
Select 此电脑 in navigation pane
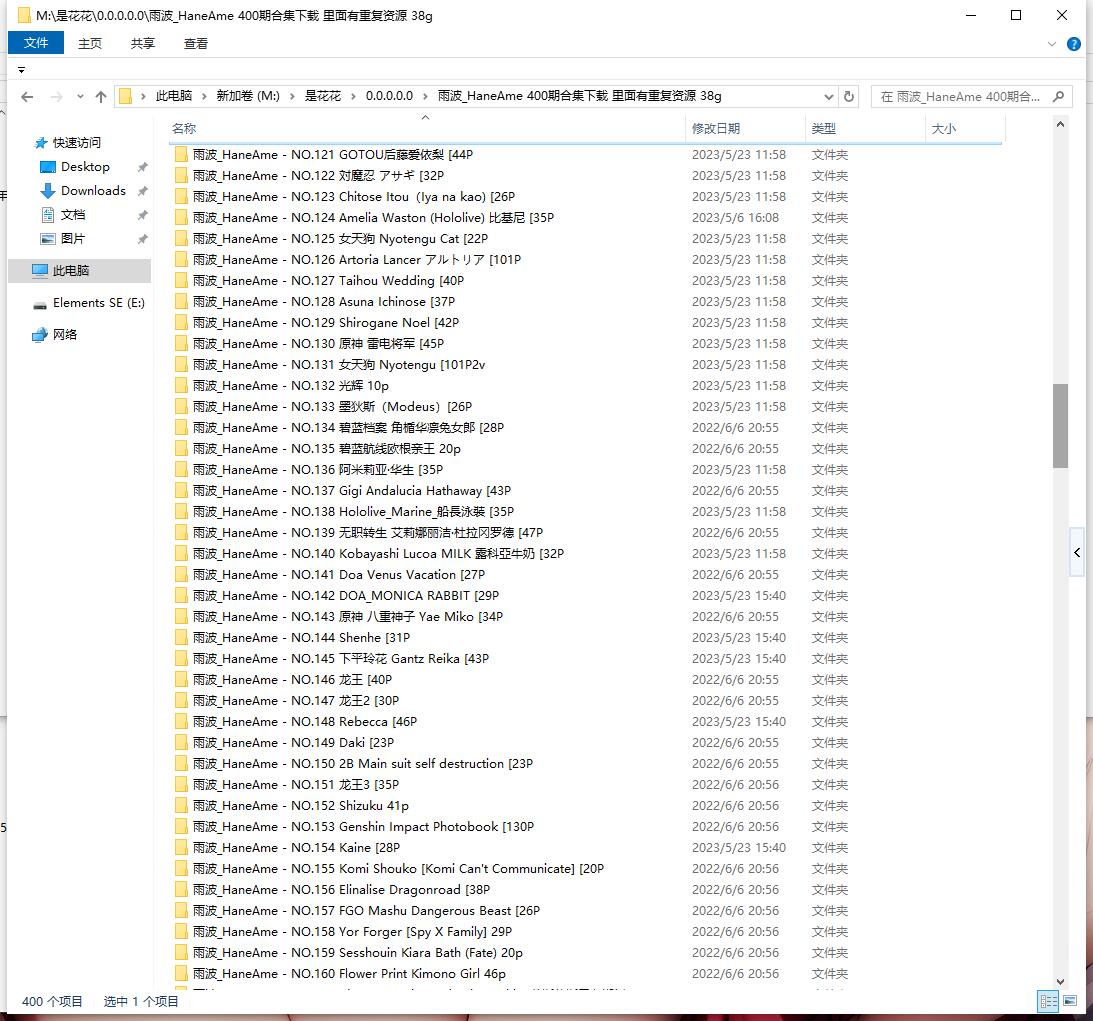[79, 270]
